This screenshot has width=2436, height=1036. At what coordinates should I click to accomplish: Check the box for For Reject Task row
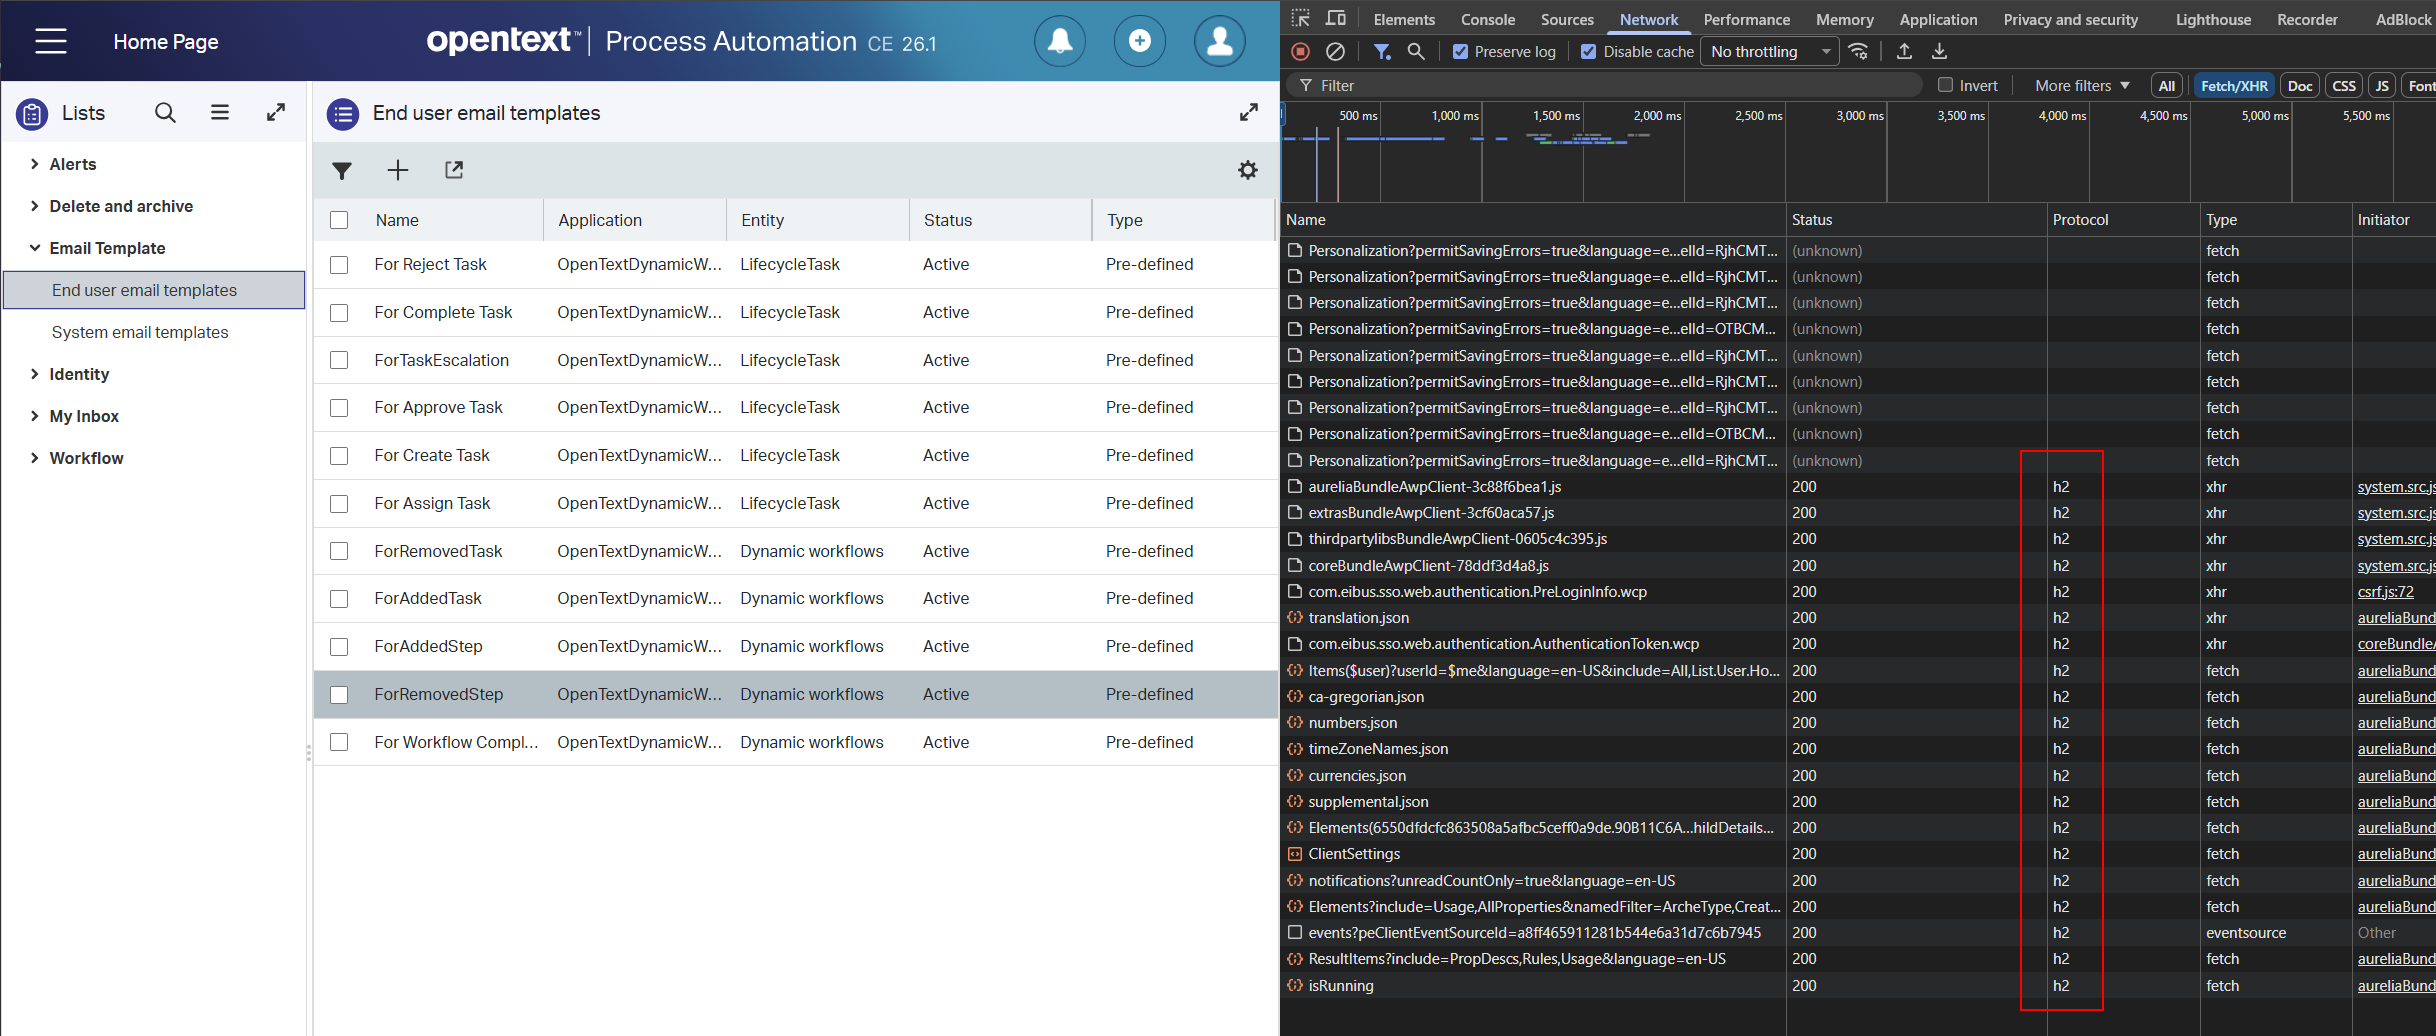point(340,265)
